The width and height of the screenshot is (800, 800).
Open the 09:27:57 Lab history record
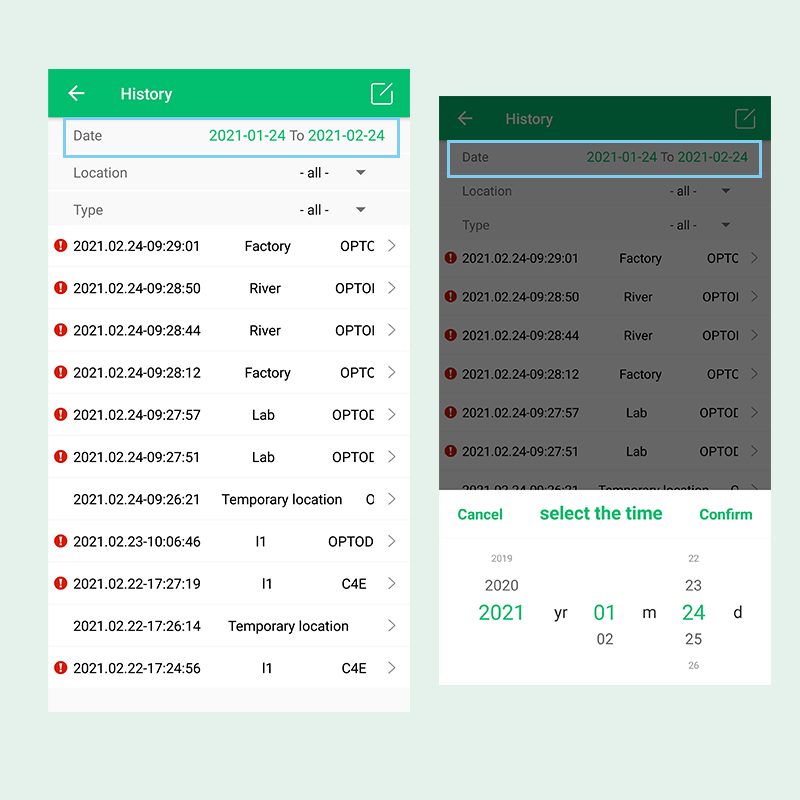(228, 415)
